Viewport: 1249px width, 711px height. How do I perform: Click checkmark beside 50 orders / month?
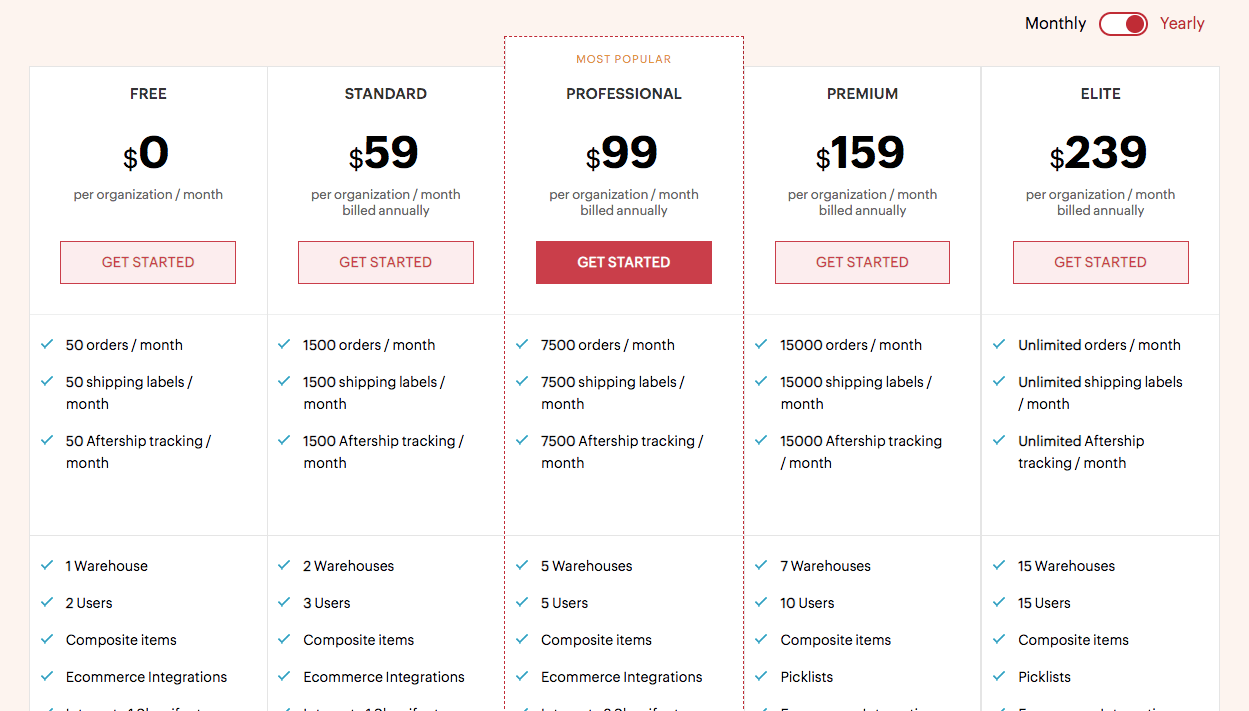47,344
